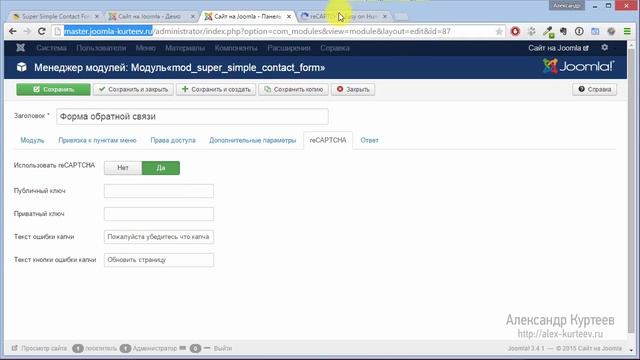Click the Александр profile button in title bar
The height and width of the screenshot is (360, 640).
click(567, 5)
